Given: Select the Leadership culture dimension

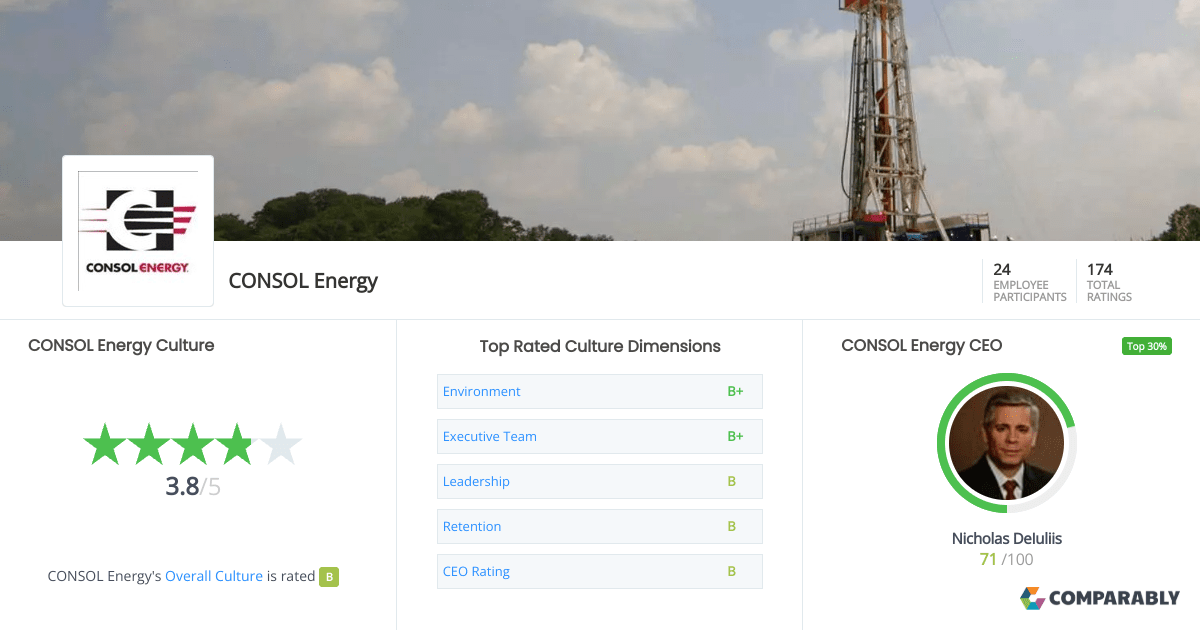Looking at the screenshot, I should 476,481.
